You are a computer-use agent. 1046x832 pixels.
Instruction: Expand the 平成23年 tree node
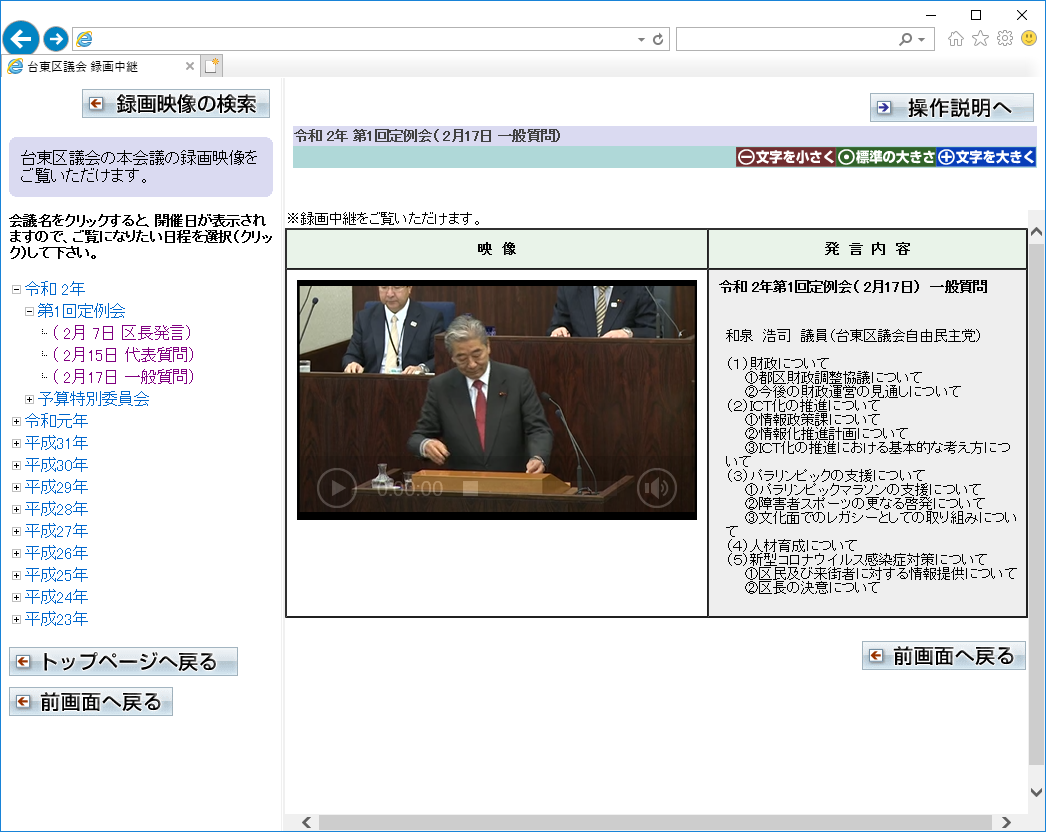click(16, 620)
